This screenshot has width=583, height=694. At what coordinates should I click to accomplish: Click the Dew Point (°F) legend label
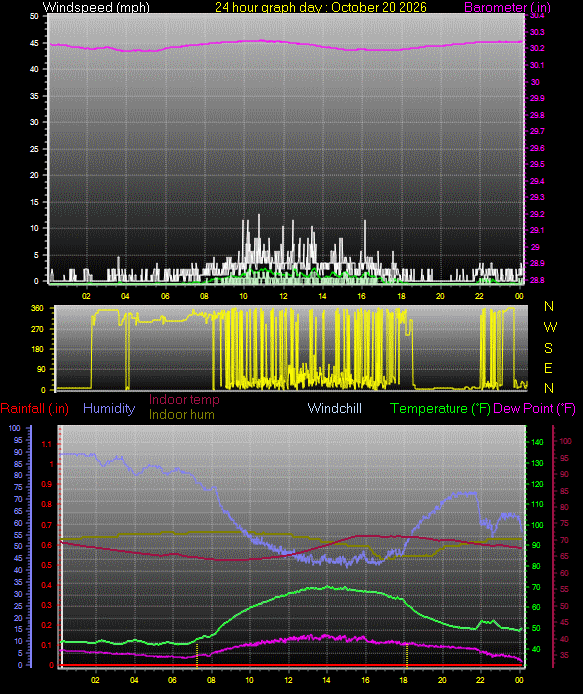(x=534, y=408)
